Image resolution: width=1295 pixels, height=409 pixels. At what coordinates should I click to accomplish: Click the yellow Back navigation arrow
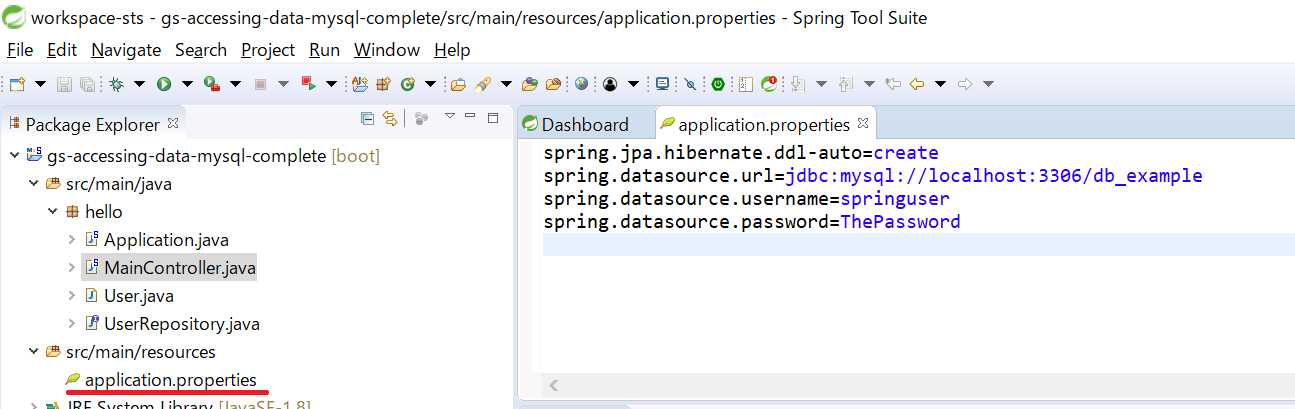[916, 84]
